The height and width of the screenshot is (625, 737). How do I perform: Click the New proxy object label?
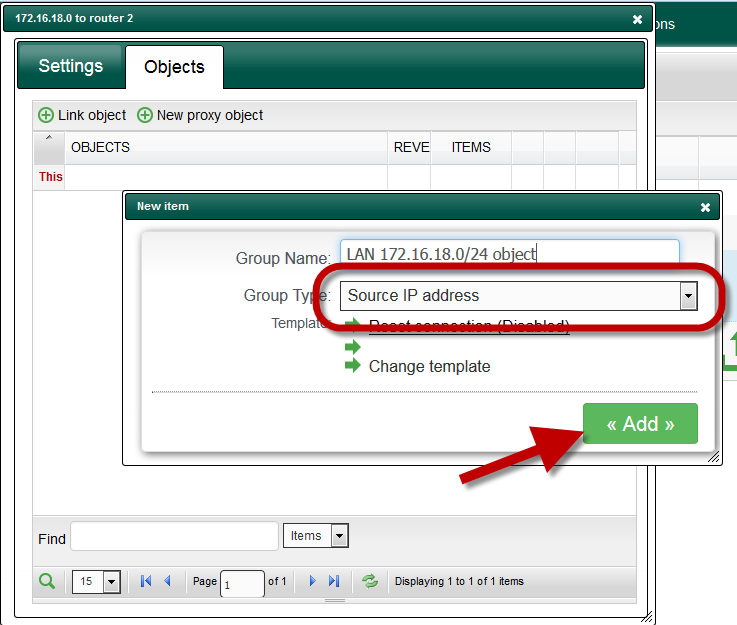point(210,115)
